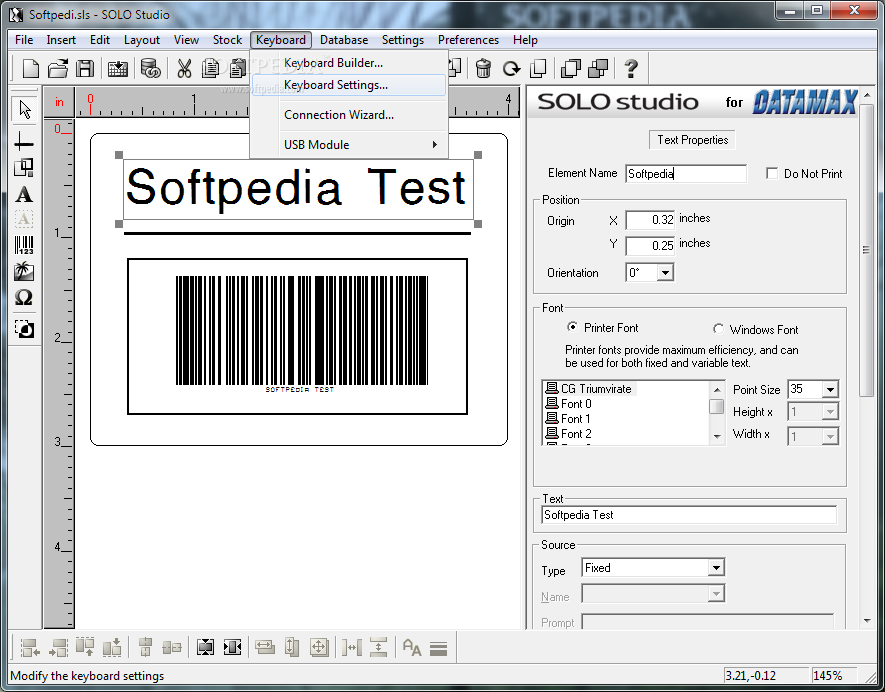Open the Orientation dropdown
This screenshot has width=885, height=692.
pos(665,273)
